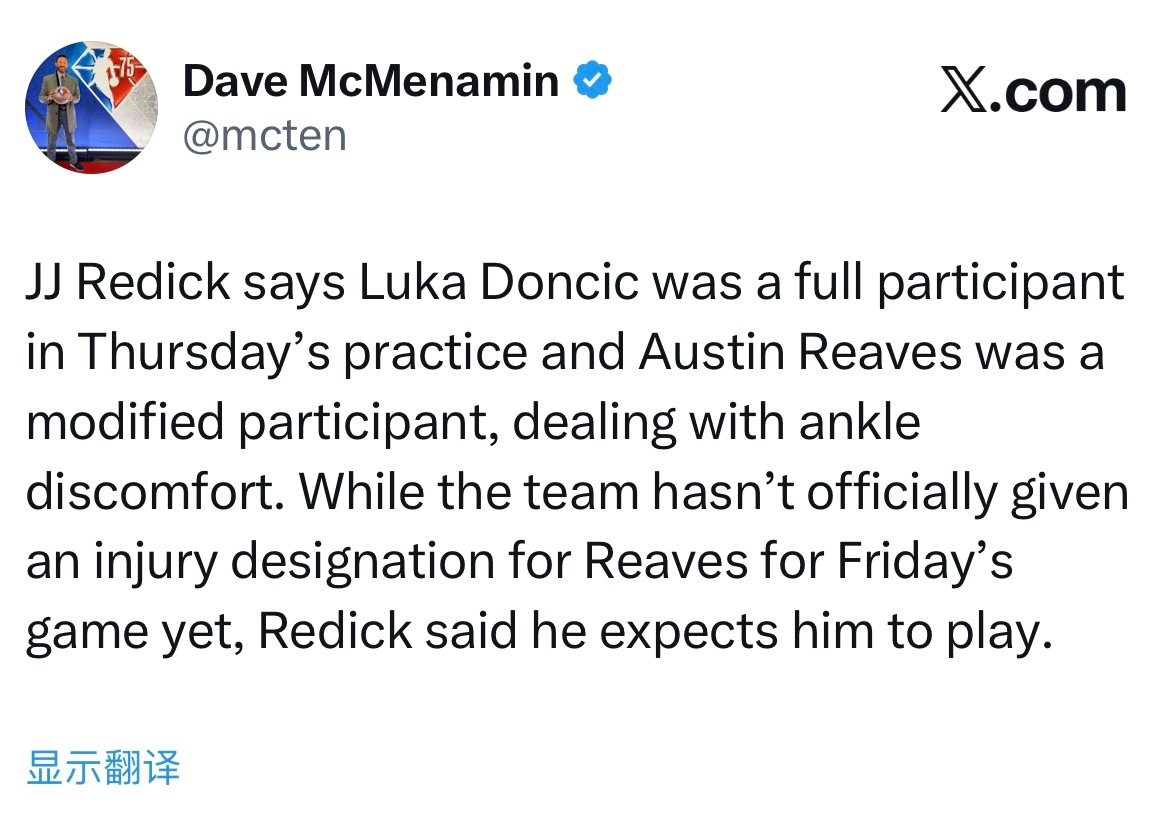Viewport: 1150px width, 825px height.
Task: Select the Dave McMenamin display name
Action: [x=370, y=80]
